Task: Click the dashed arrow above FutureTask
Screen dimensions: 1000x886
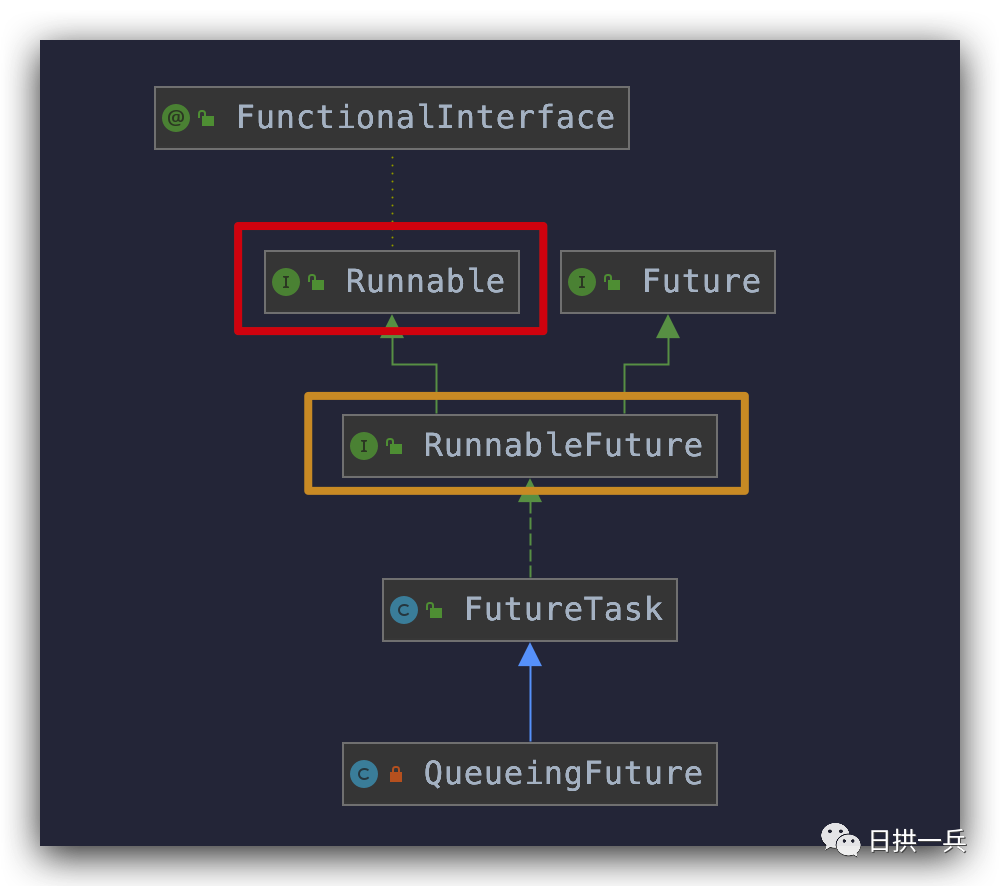Action: pos(530,528)
